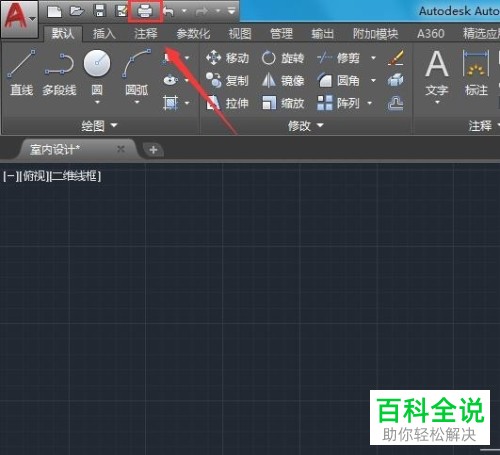
Task: Change the 俯视 view control
Action: point(33,176)
